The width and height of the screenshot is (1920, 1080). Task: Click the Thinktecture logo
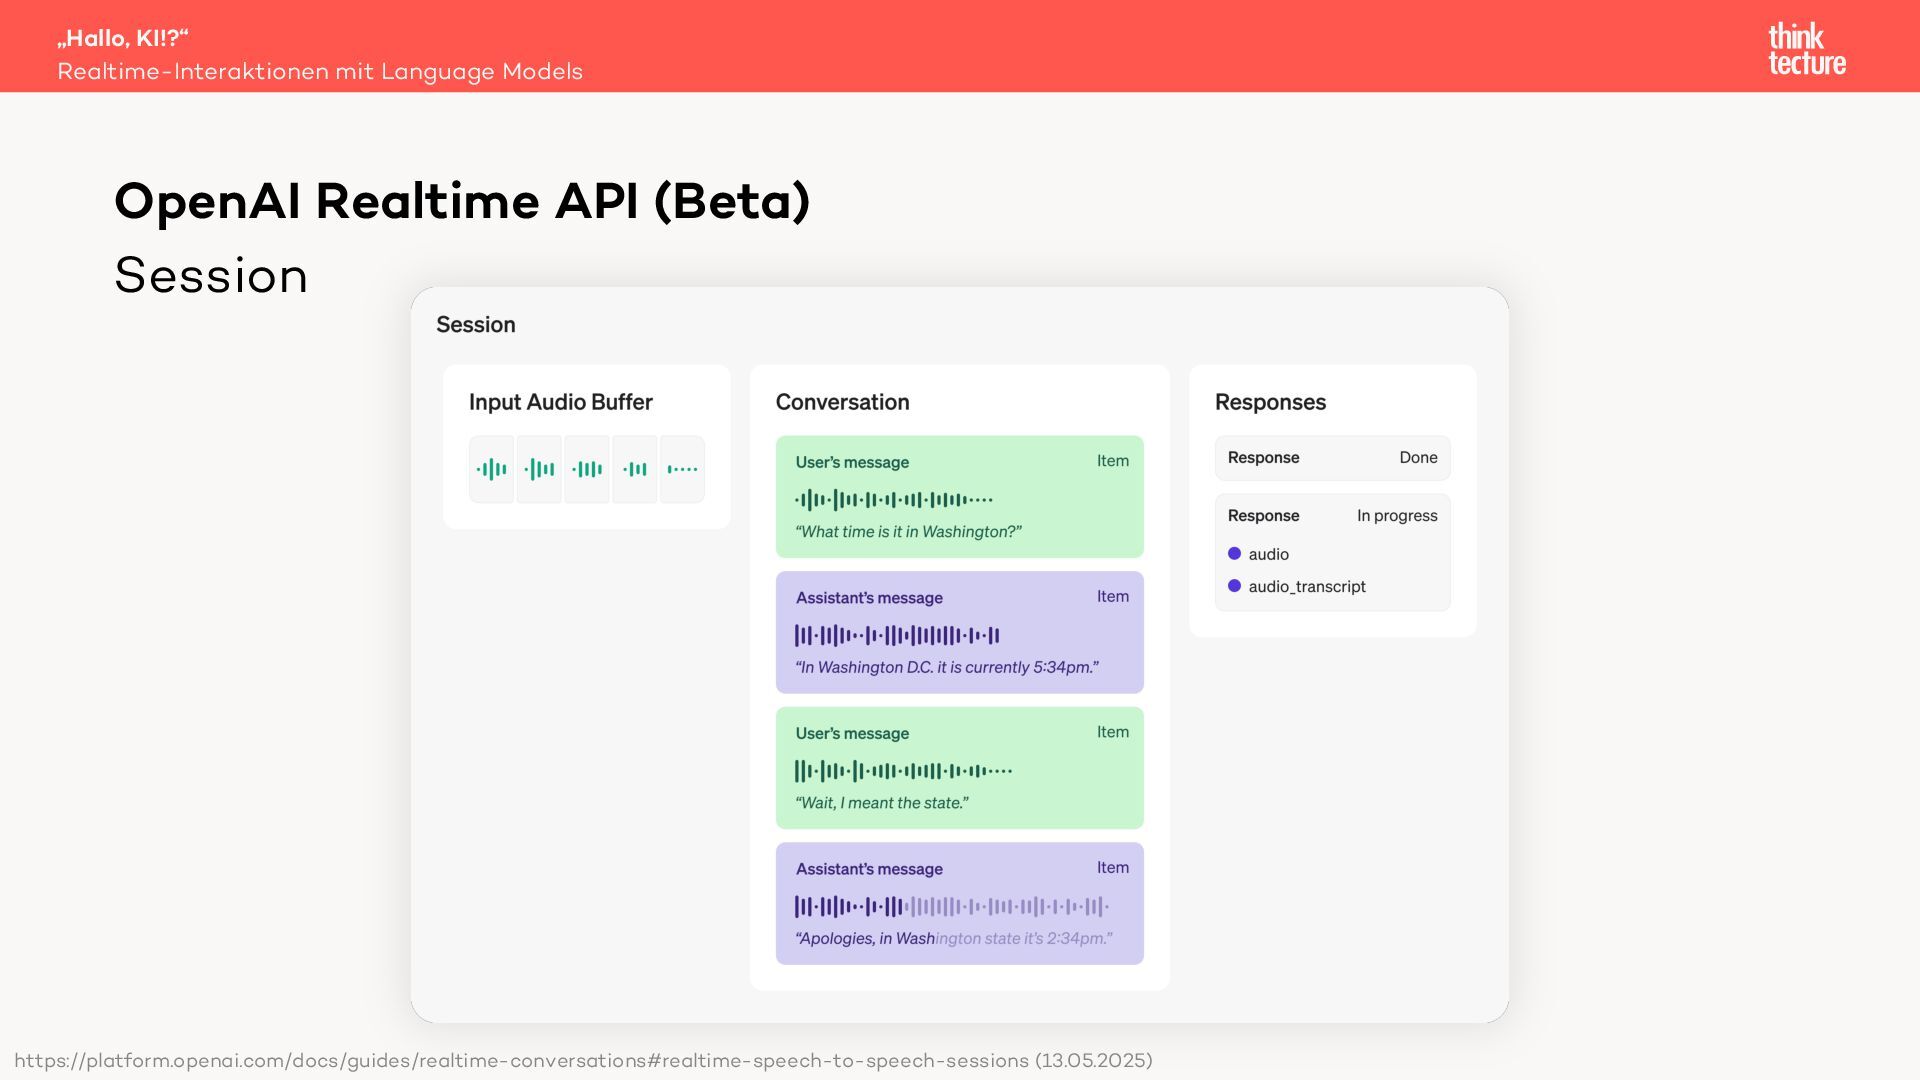coord(1806,49)
